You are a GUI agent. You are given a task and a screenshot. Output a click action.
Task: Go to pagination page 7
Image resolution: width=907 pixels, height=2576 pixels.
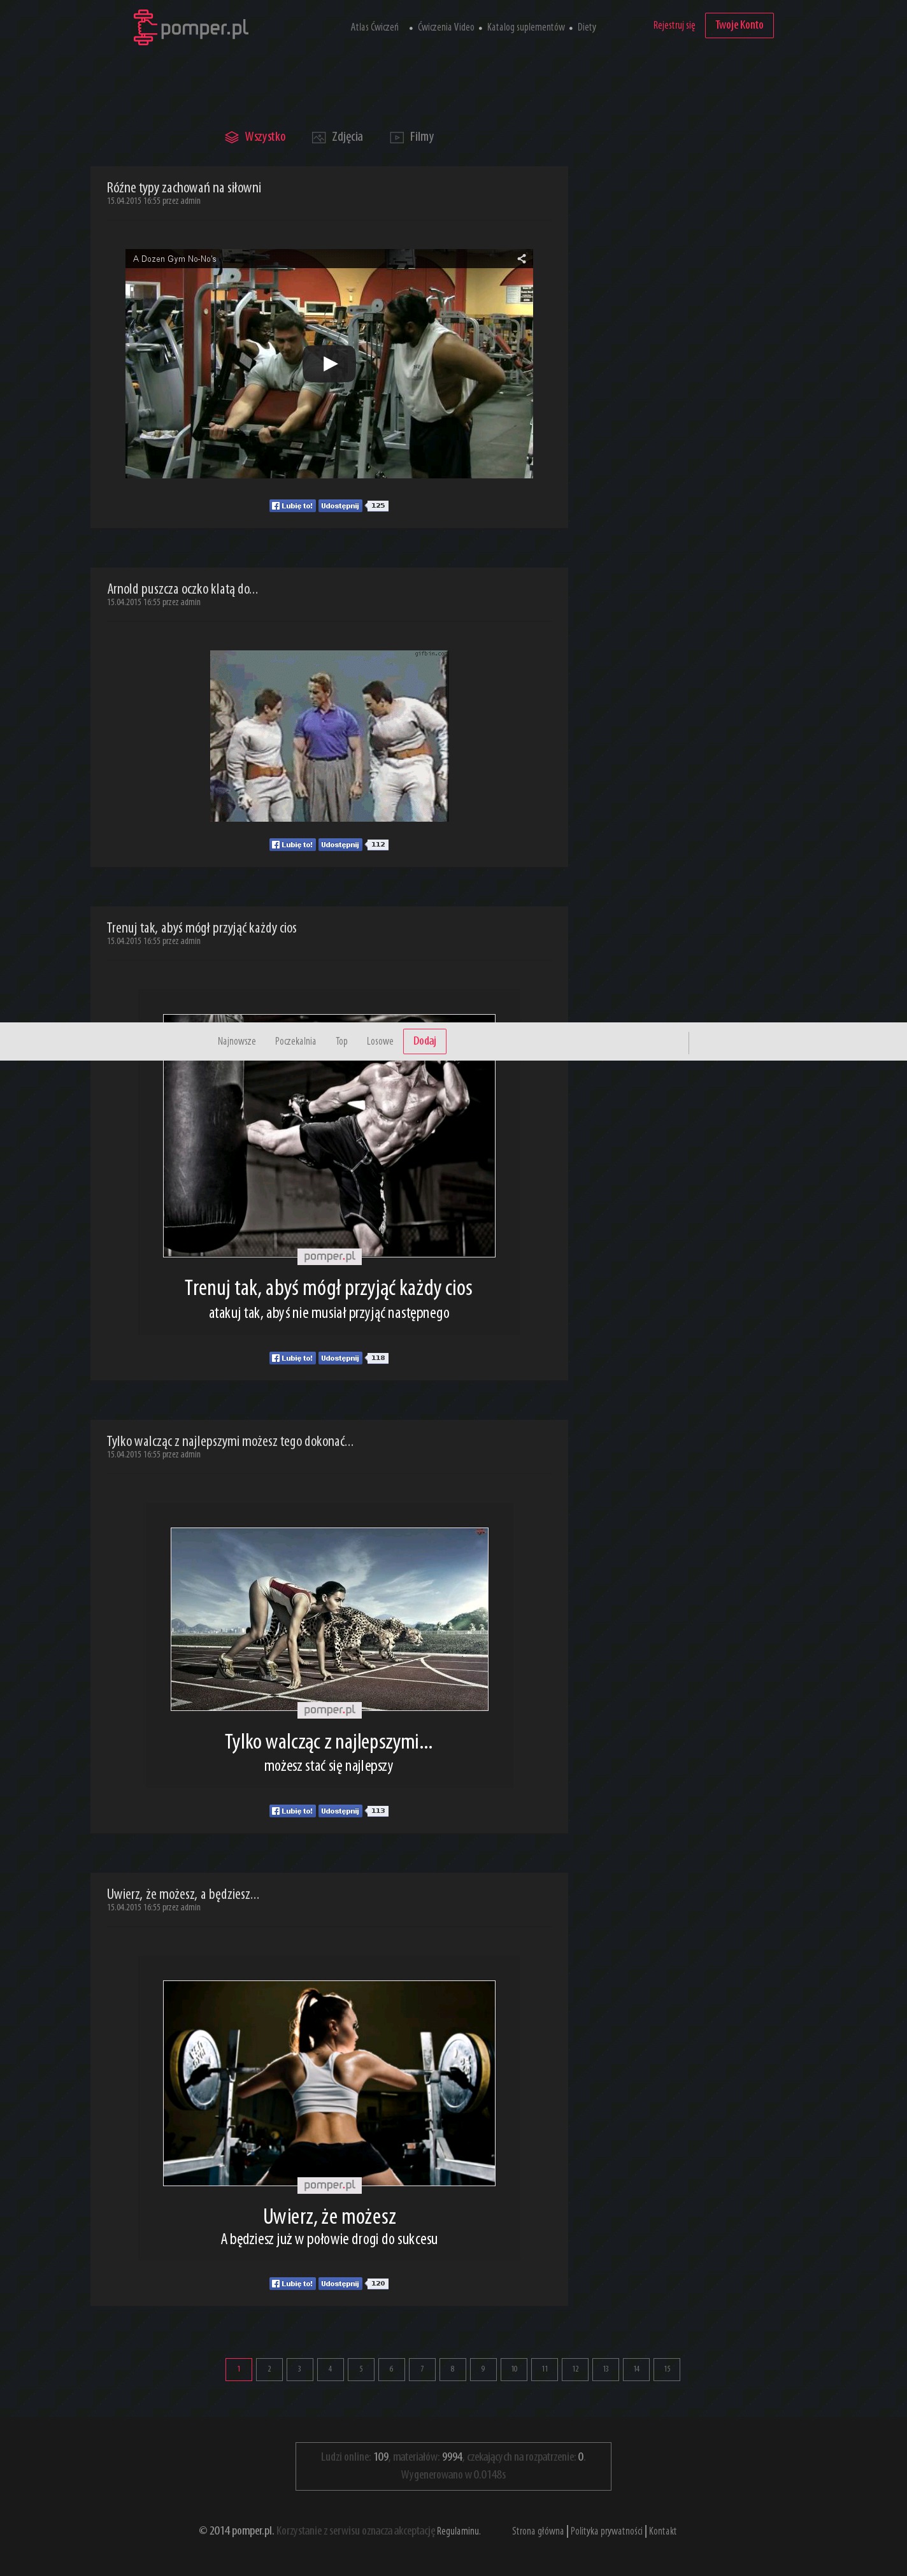tap(422, 2369)
